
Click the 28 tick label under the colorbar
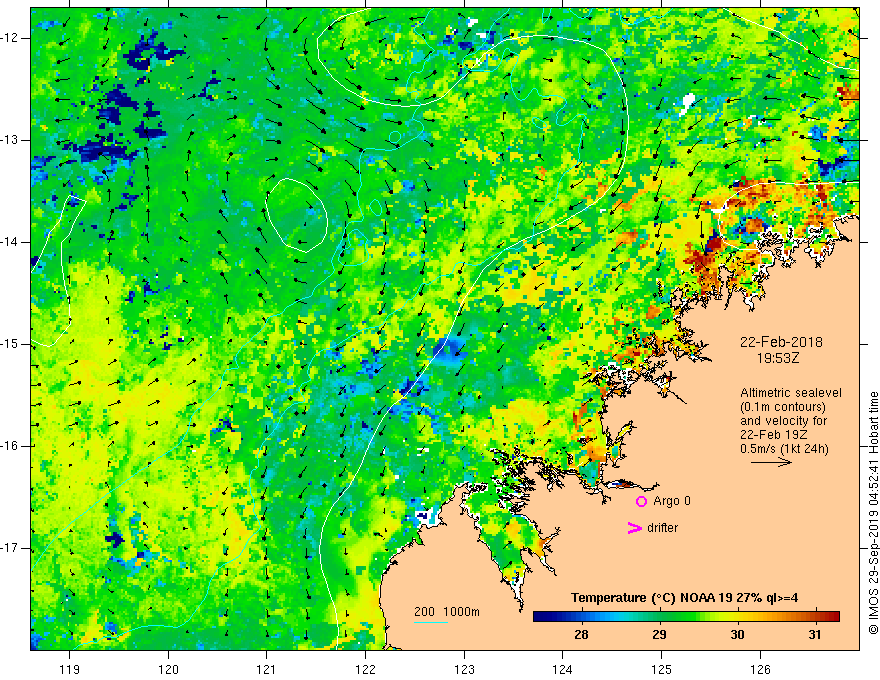click(x=581, y=635)
